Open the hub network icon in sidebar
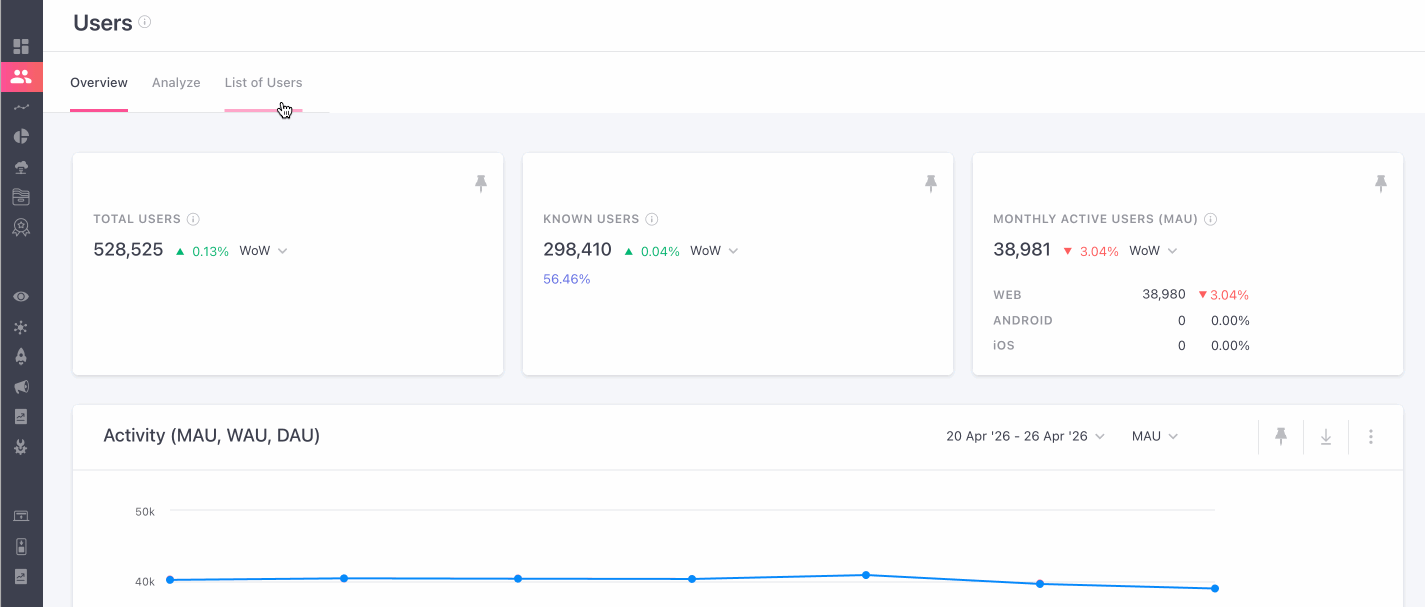This screenshot has height=607, width=1425. pyautogui.click(x=21, y=327)
